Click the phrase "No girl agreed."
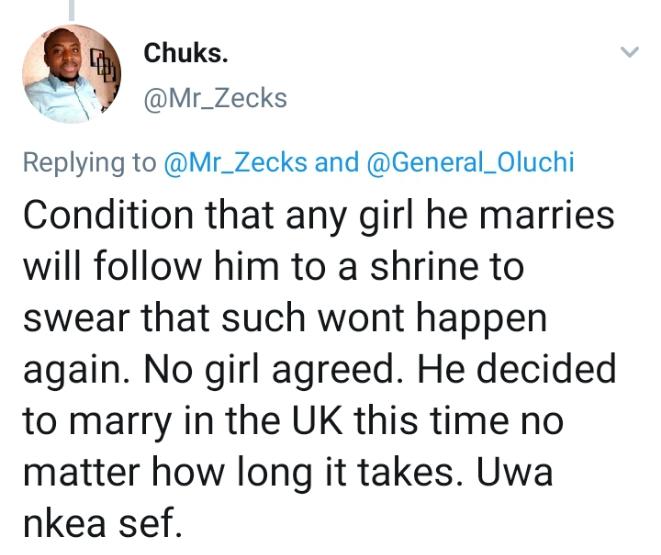Screen dimensions: 661x555 [247, 371]
